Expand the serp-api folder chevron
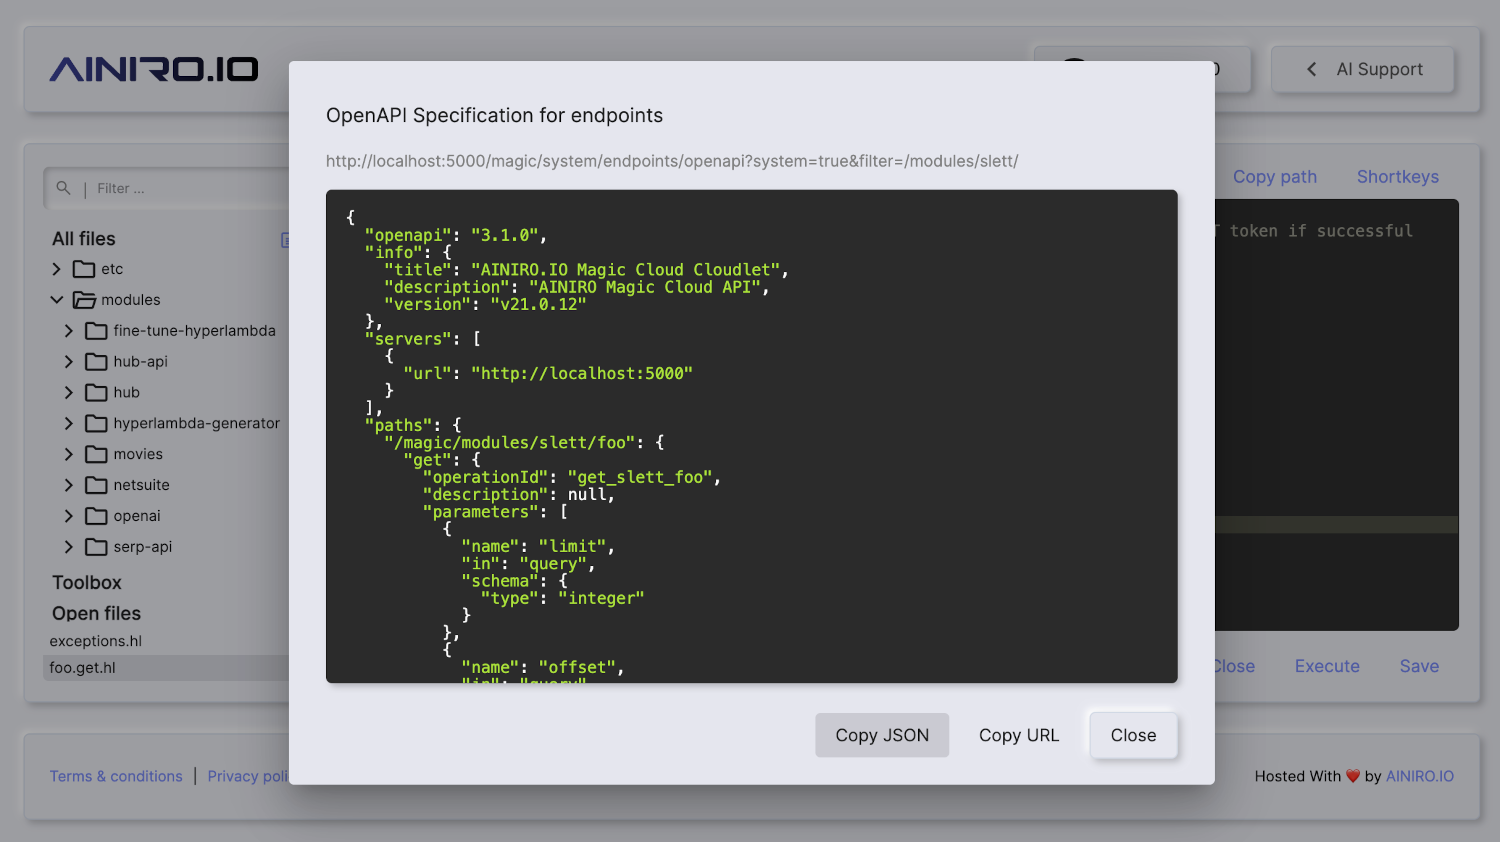The image size is (1500, 842). (69, 547)
